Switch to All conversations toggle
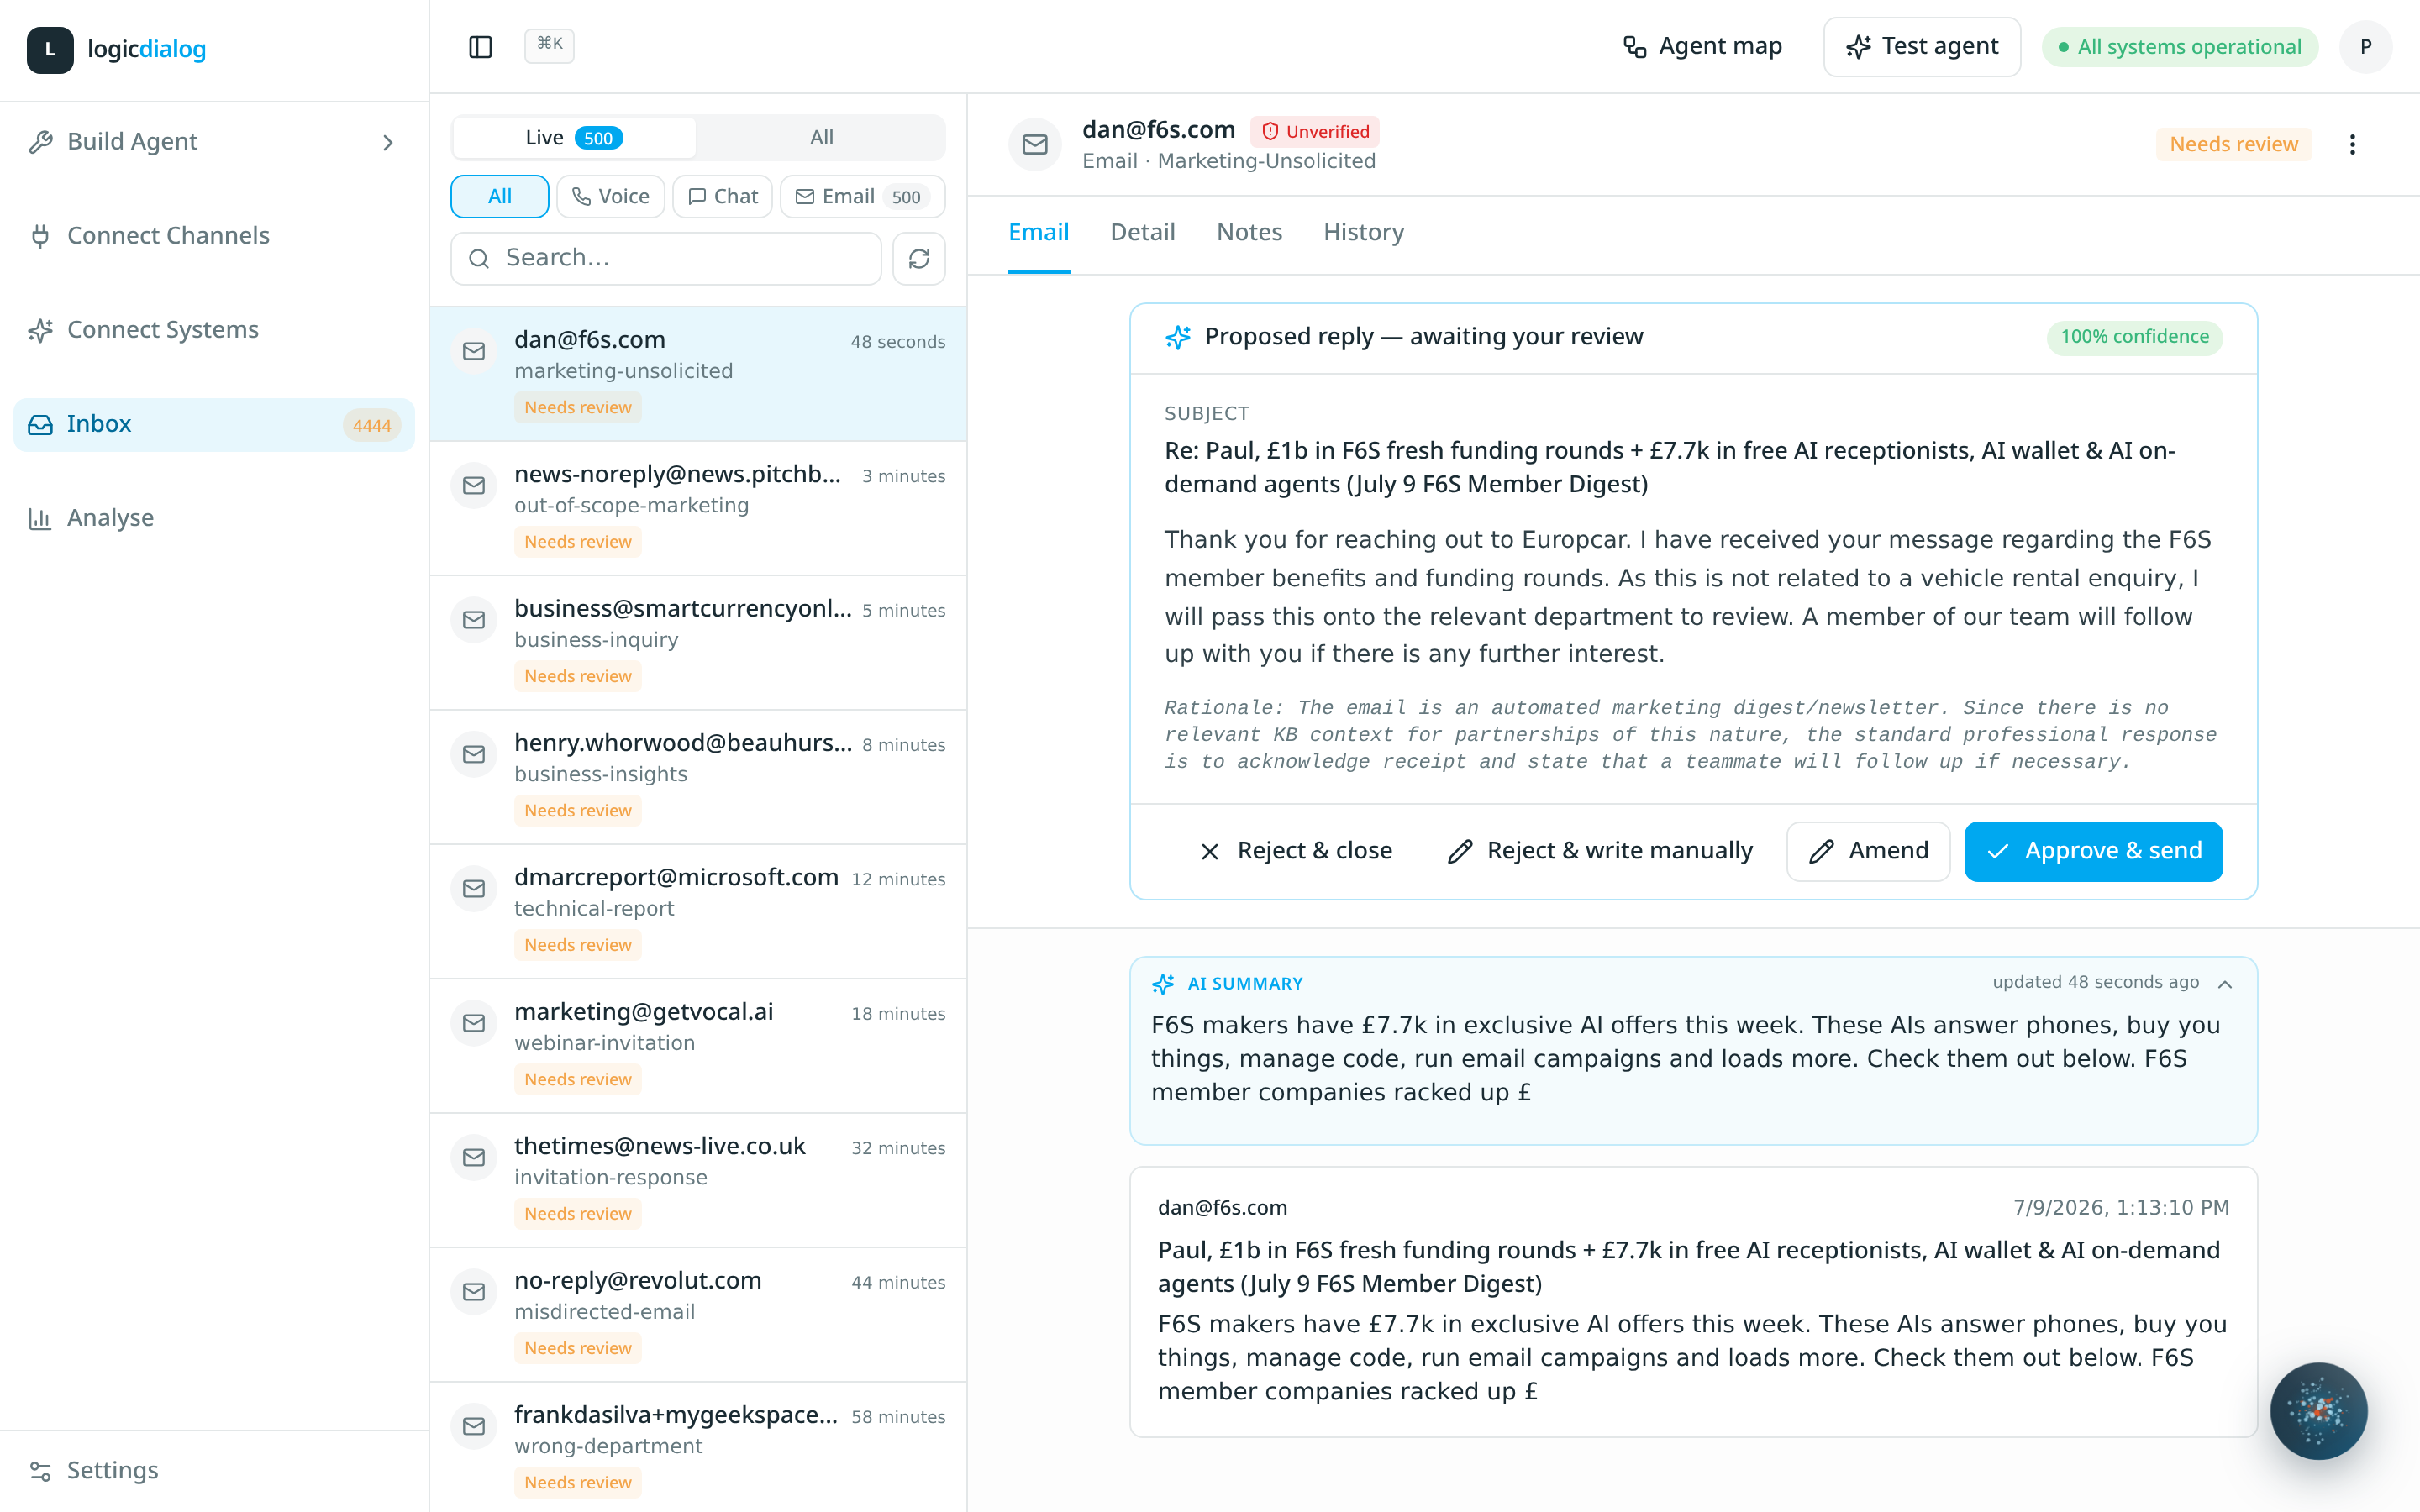 (x=821, y=138)
